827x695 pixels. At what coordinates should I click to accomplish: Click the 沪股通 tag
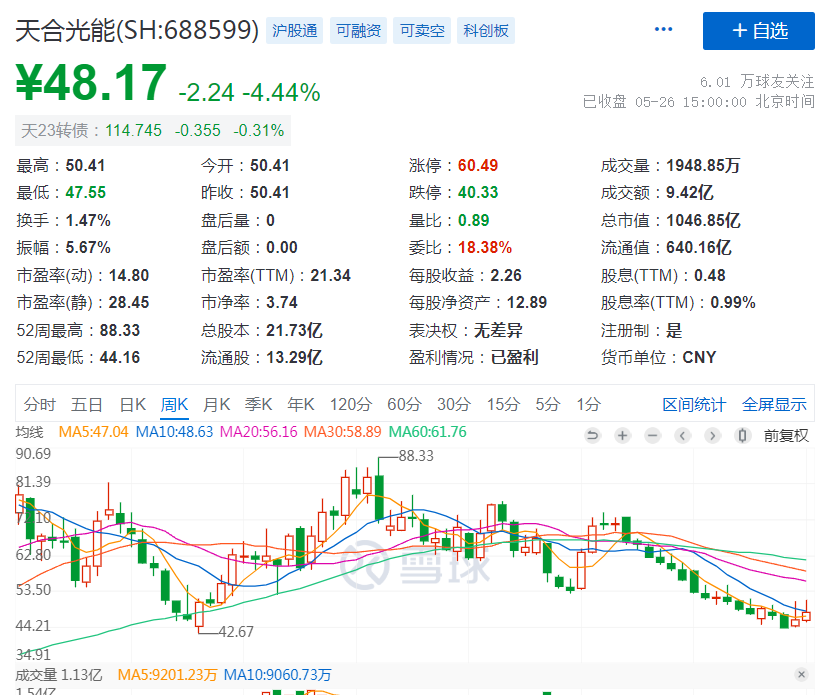[x=294, y=31]
